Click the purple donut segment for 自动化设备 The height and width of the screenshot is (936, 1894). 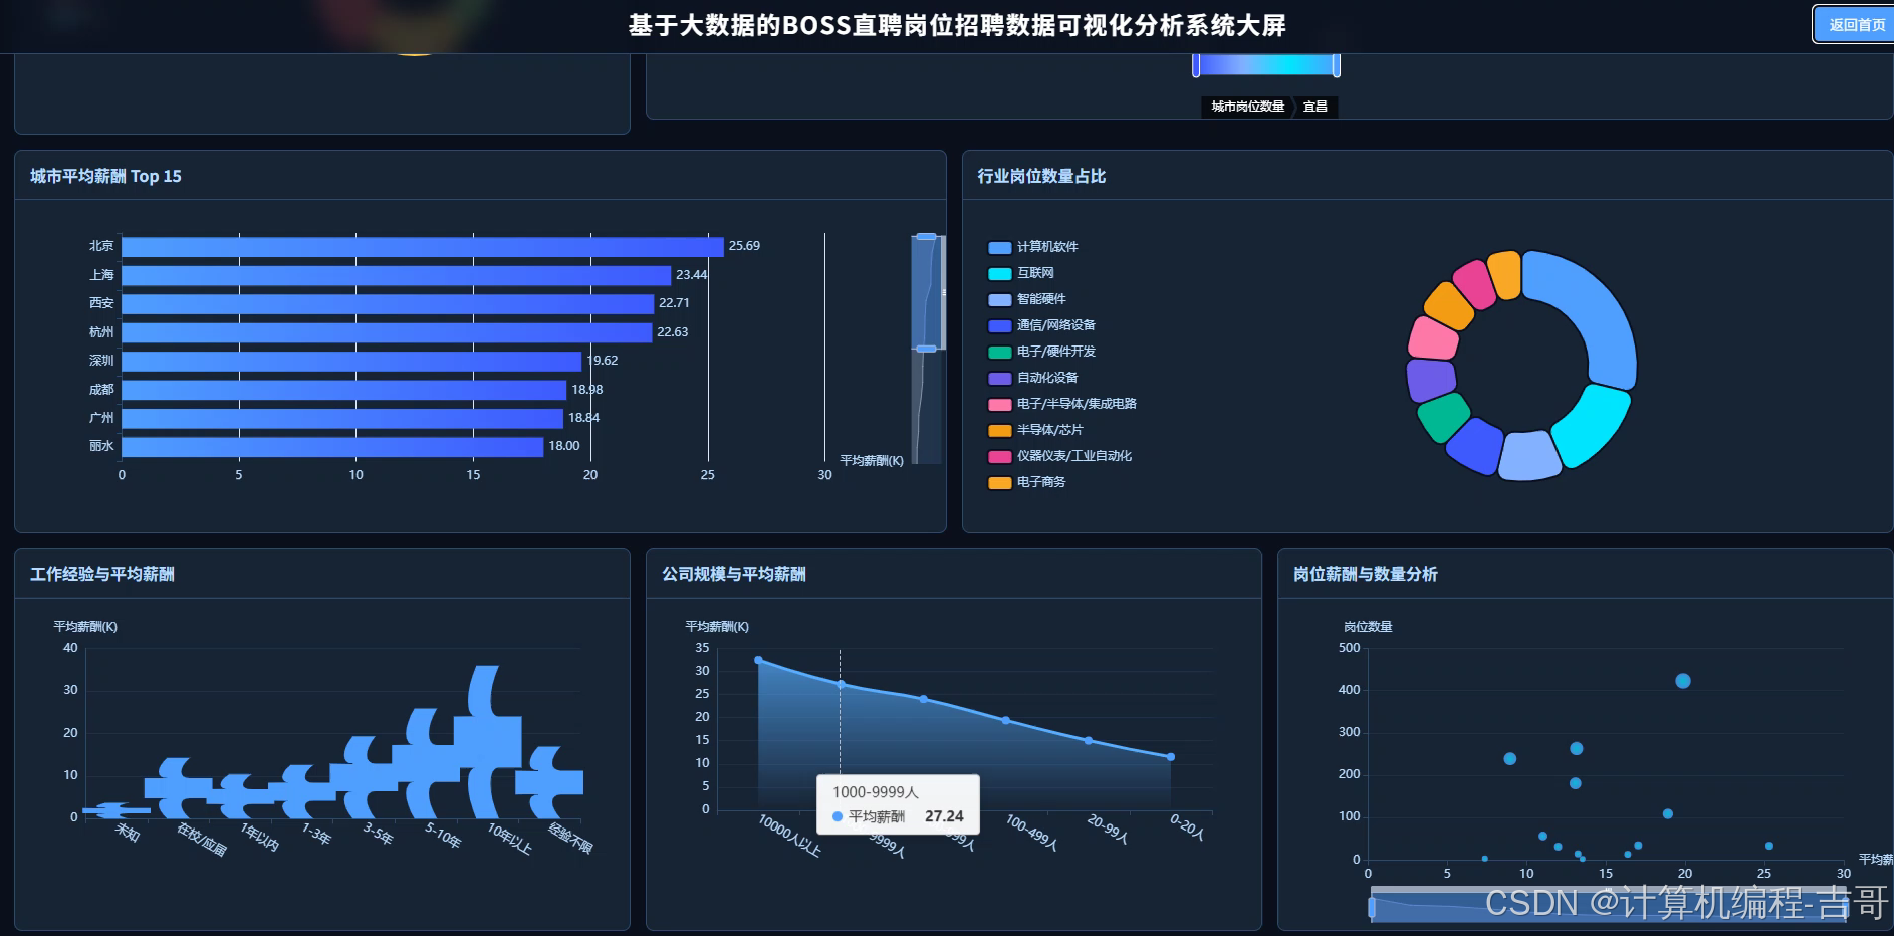click(x=1430, y=380)
